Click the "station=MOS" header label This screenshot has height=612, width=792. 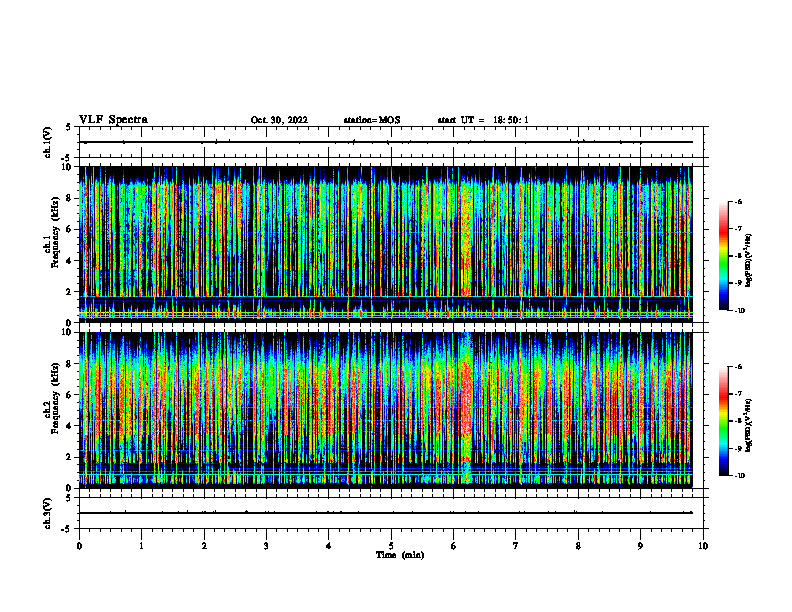pos(372,120)
